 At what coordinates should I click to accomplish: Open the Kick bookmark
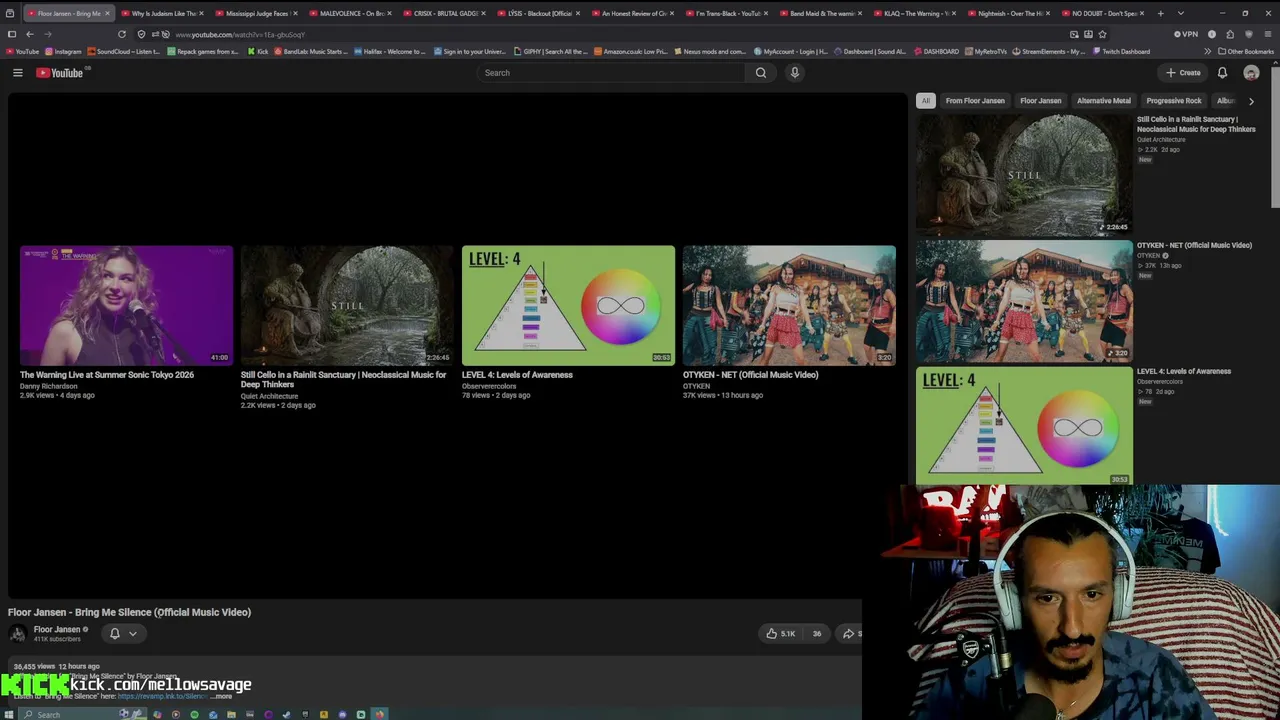pyautogui.click(x=258, y=51)
